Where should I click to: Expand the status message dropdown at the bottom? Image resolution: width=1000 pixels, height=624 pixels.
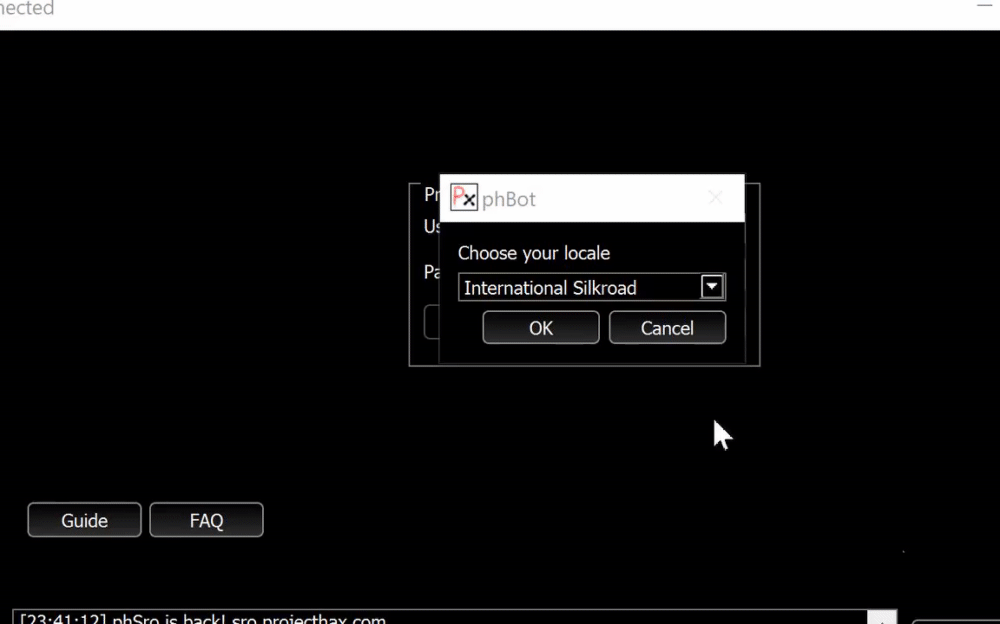click(881, 617)
